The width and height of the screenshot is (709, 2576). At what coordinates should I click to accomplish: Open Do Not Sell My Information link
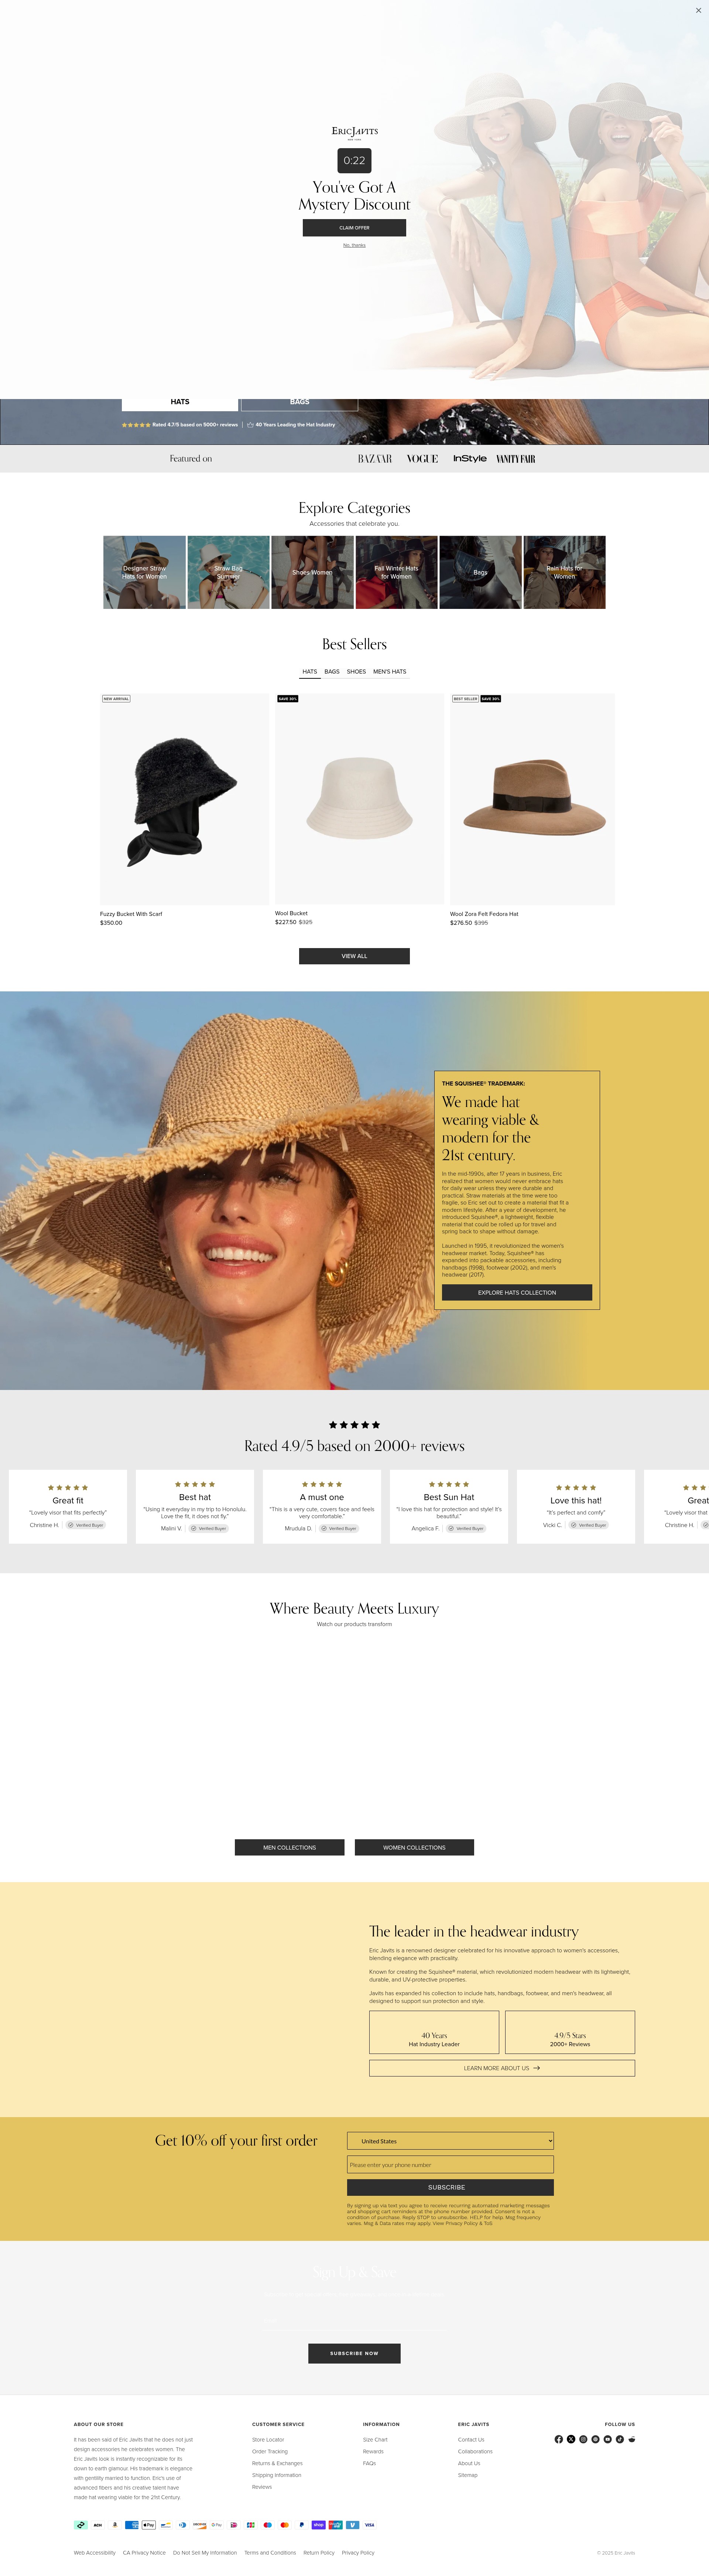pos(205,2553)
